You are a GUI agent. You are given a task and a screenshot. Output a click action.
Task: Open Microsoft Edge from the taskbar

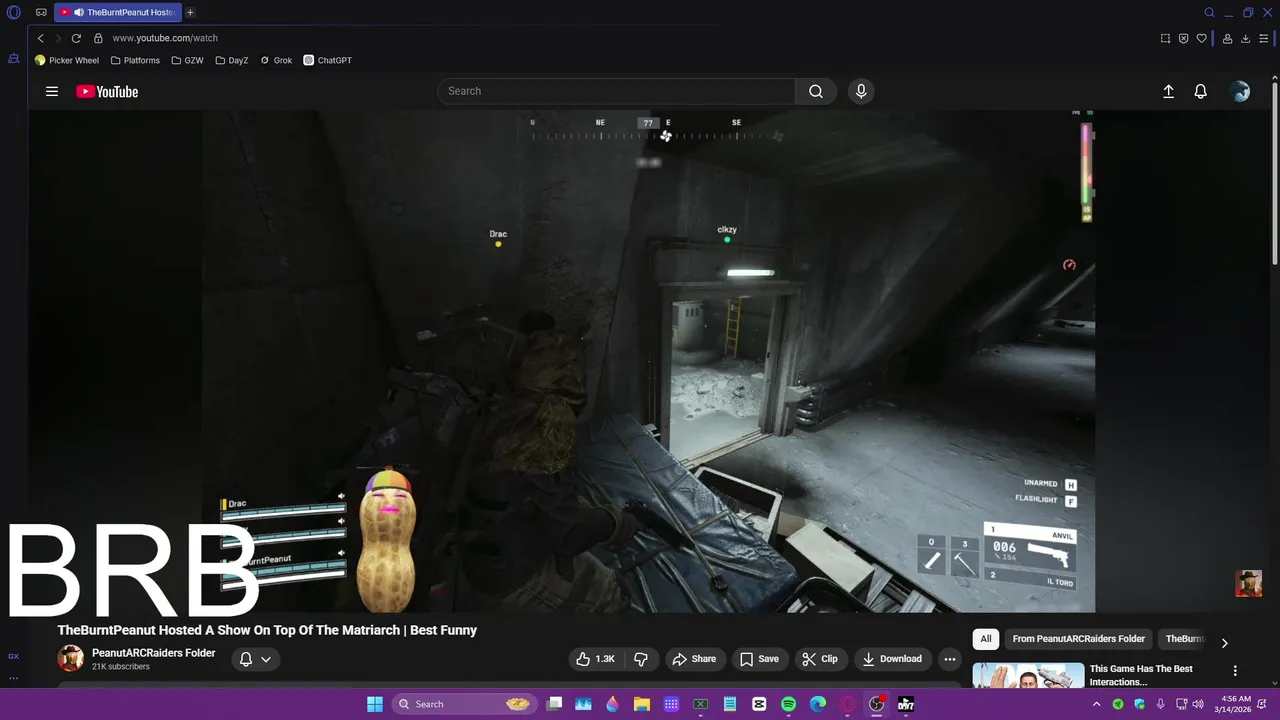point(818,704)
